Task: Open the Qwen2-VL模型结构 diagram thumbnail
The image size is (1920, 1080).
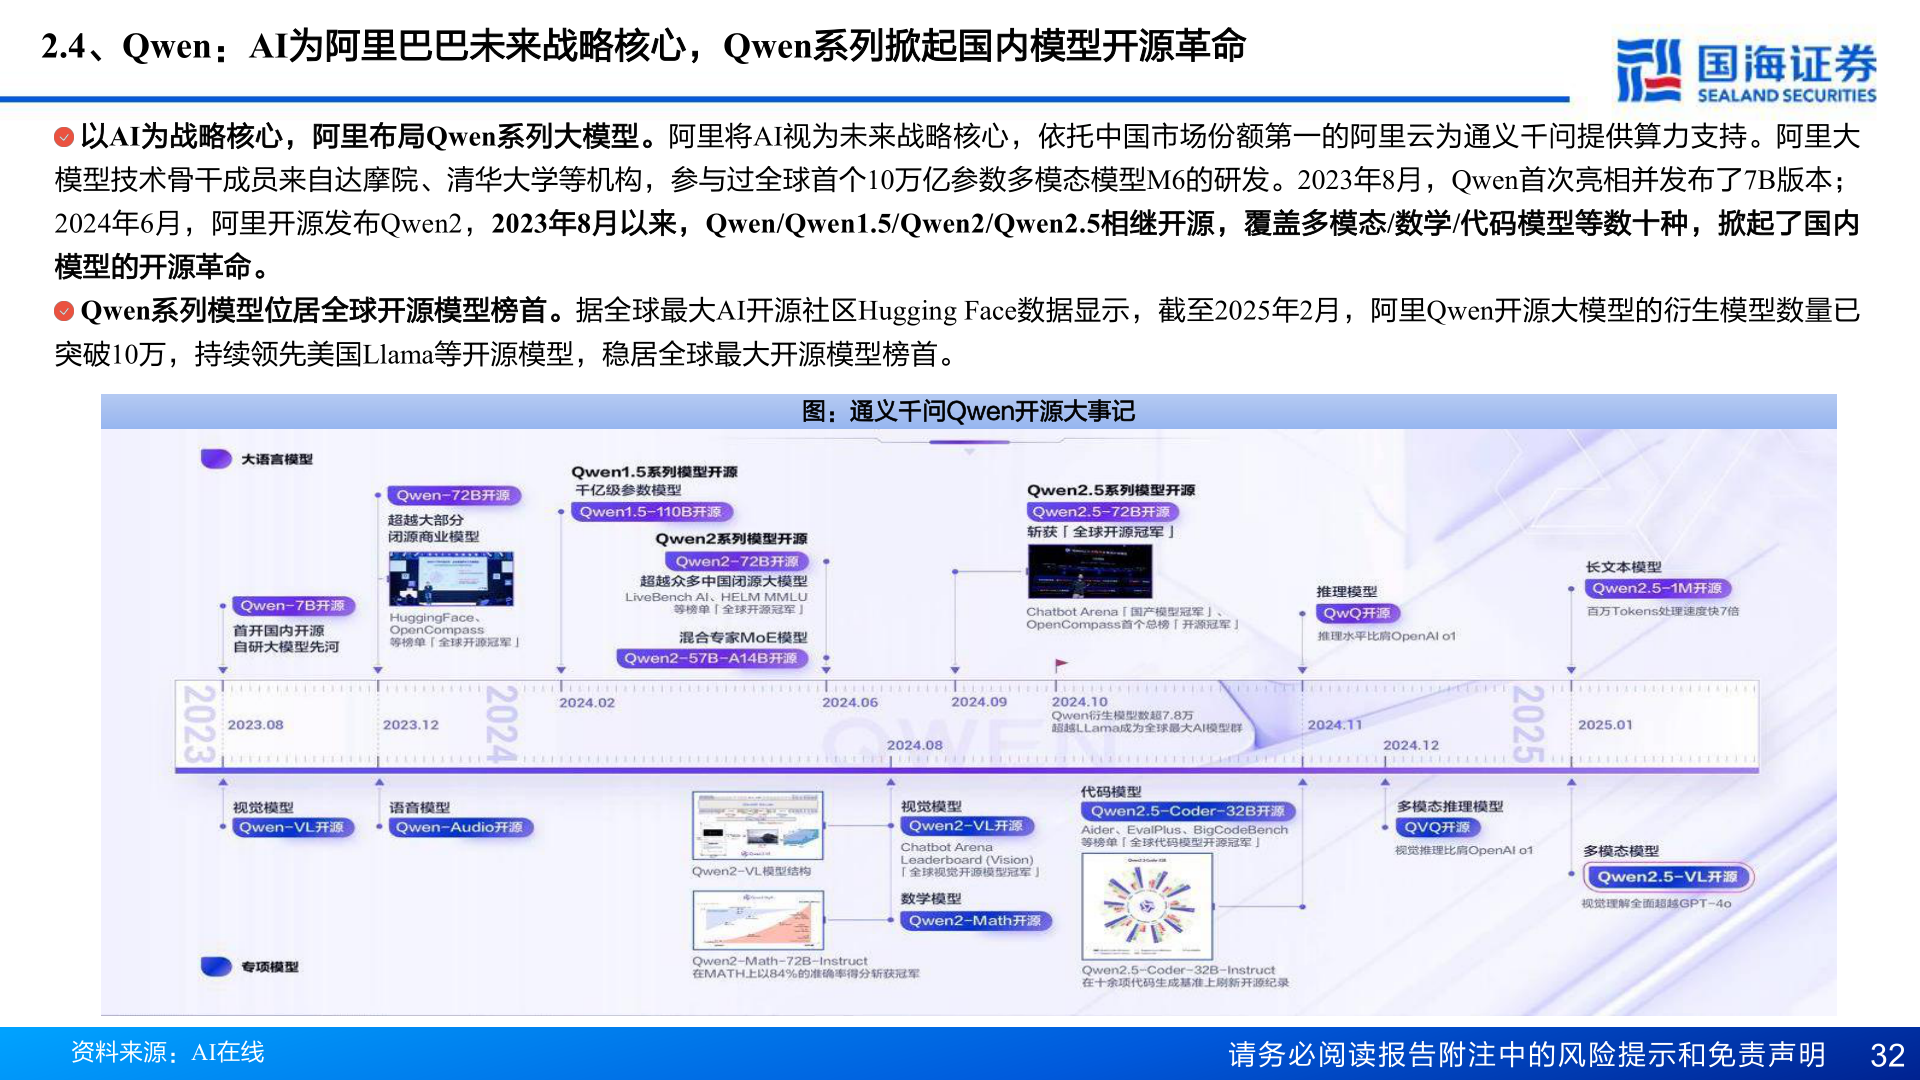Action: pos(758,825)
